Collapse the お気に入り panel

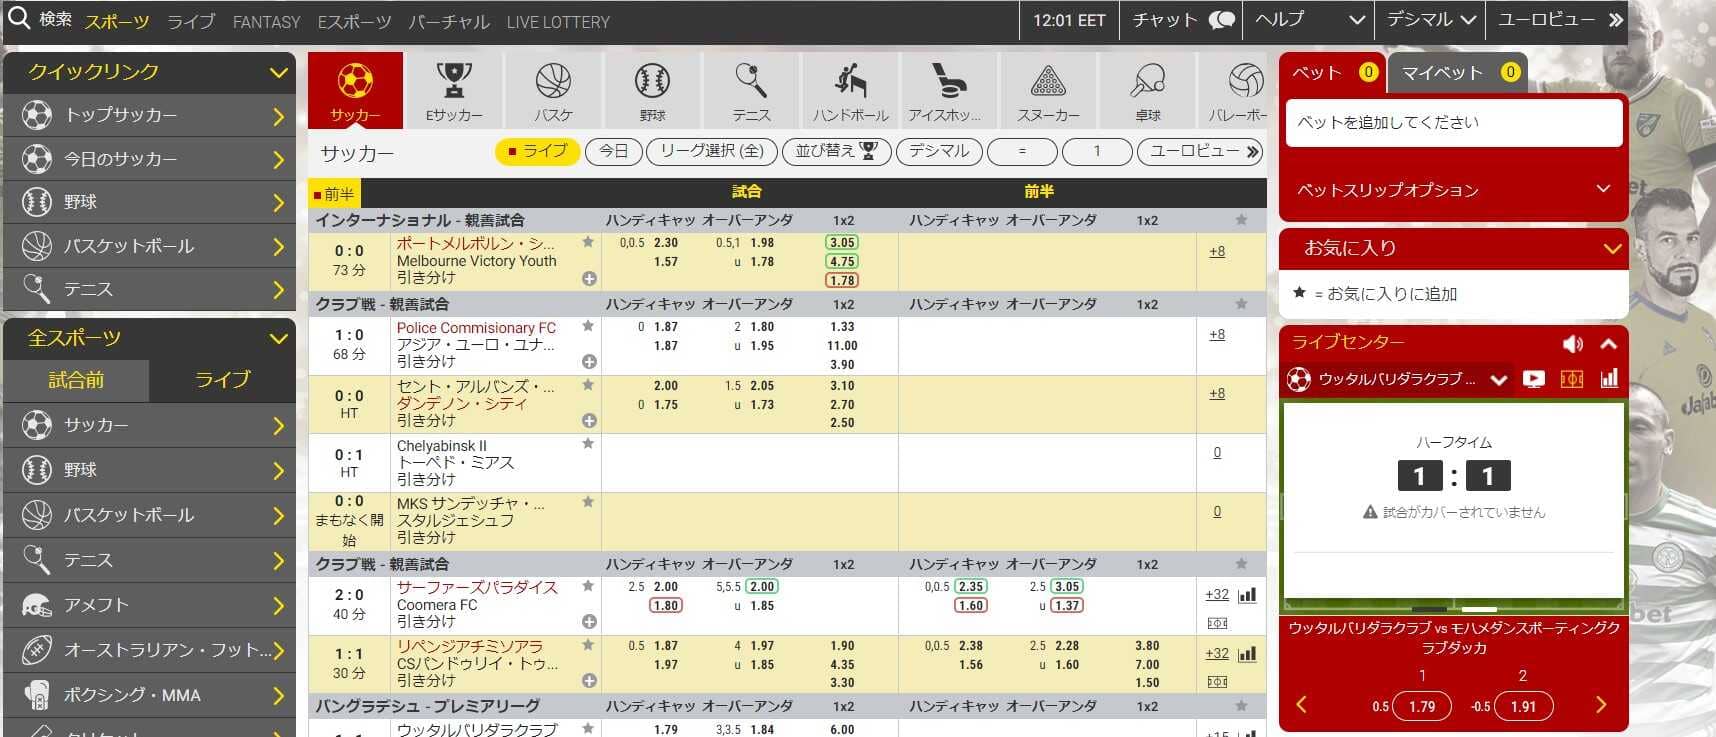click(1612, 248)
